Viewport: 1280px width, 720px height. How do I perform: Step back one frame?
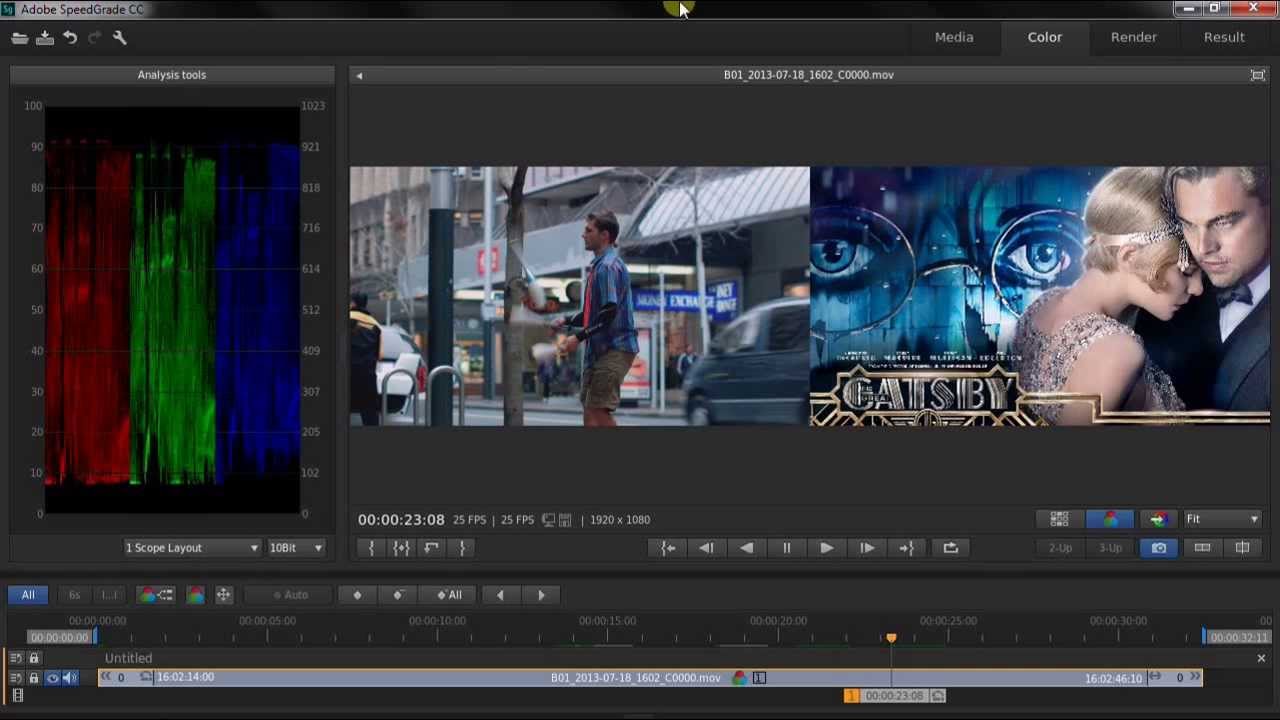pos(706,548)
